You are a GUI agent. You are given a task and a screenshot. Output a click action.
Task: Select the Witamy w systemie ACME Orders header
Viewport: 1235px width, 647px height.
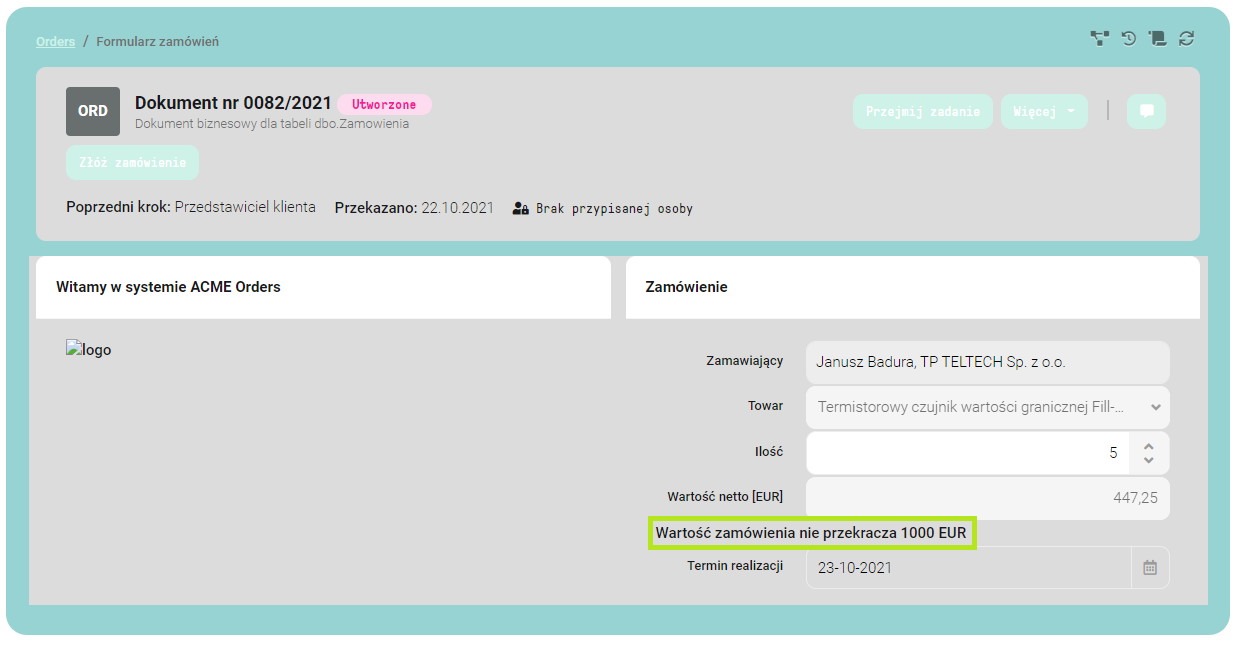point(322,287)
